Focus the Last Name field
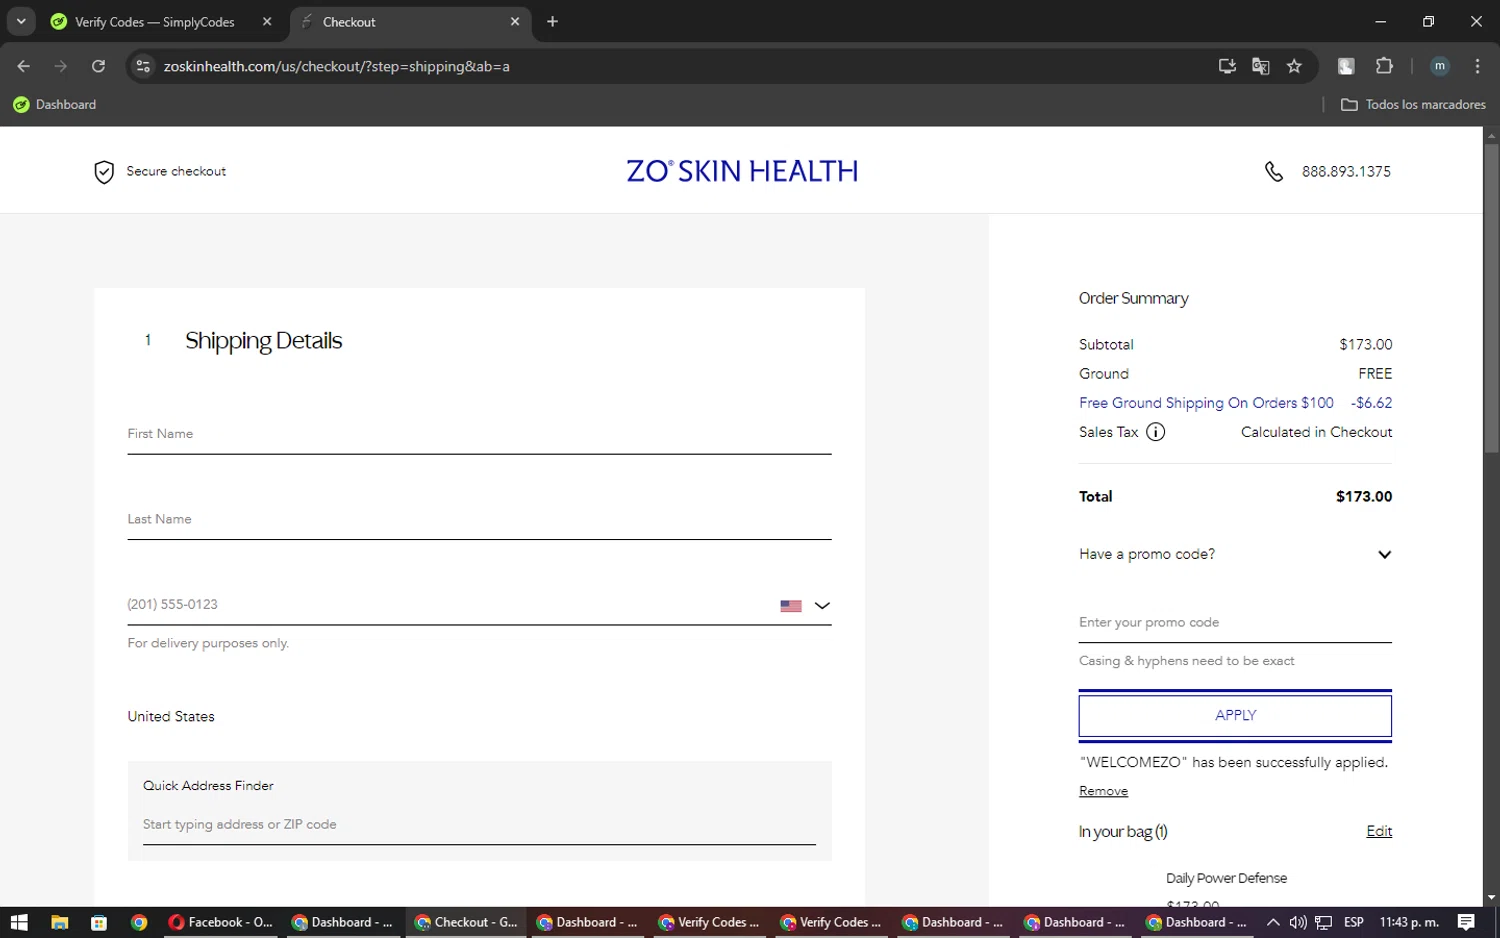The image size is (1500, 938). coord(479,520)
